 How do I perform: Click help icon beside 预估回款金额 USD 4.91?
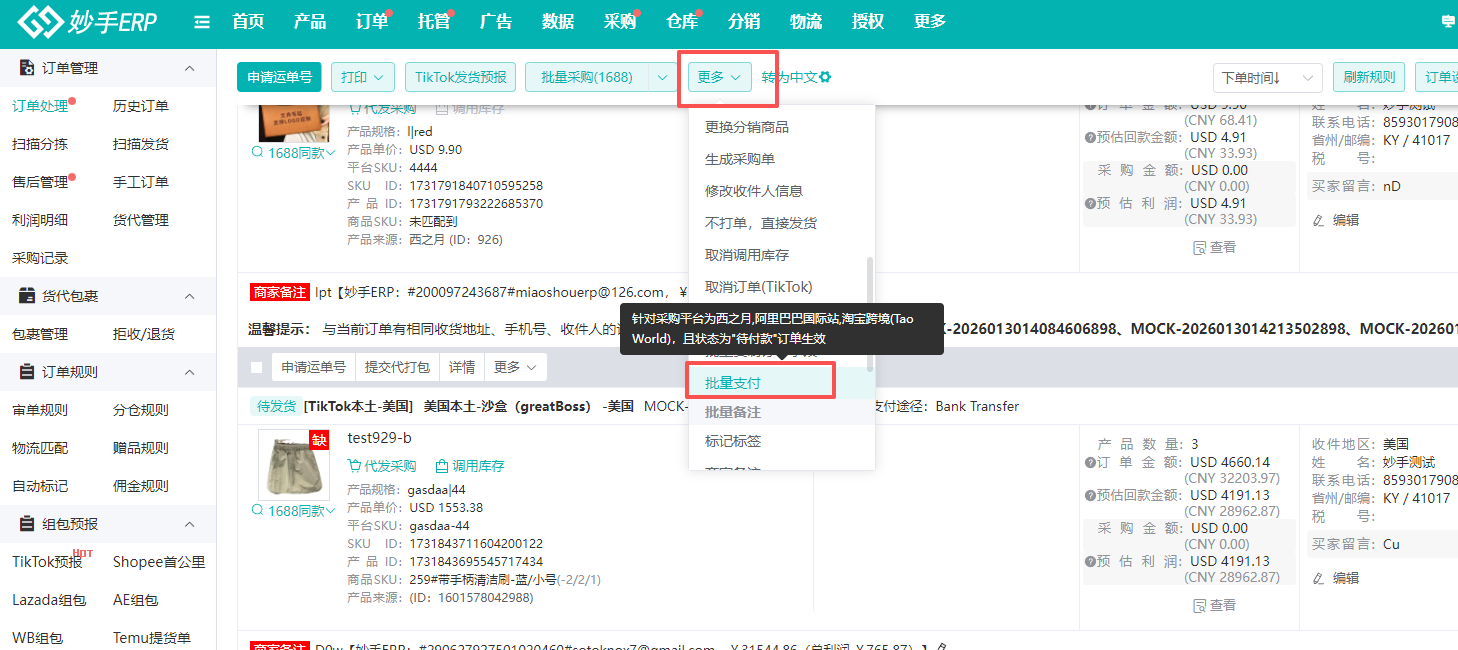click(1091, 137)
